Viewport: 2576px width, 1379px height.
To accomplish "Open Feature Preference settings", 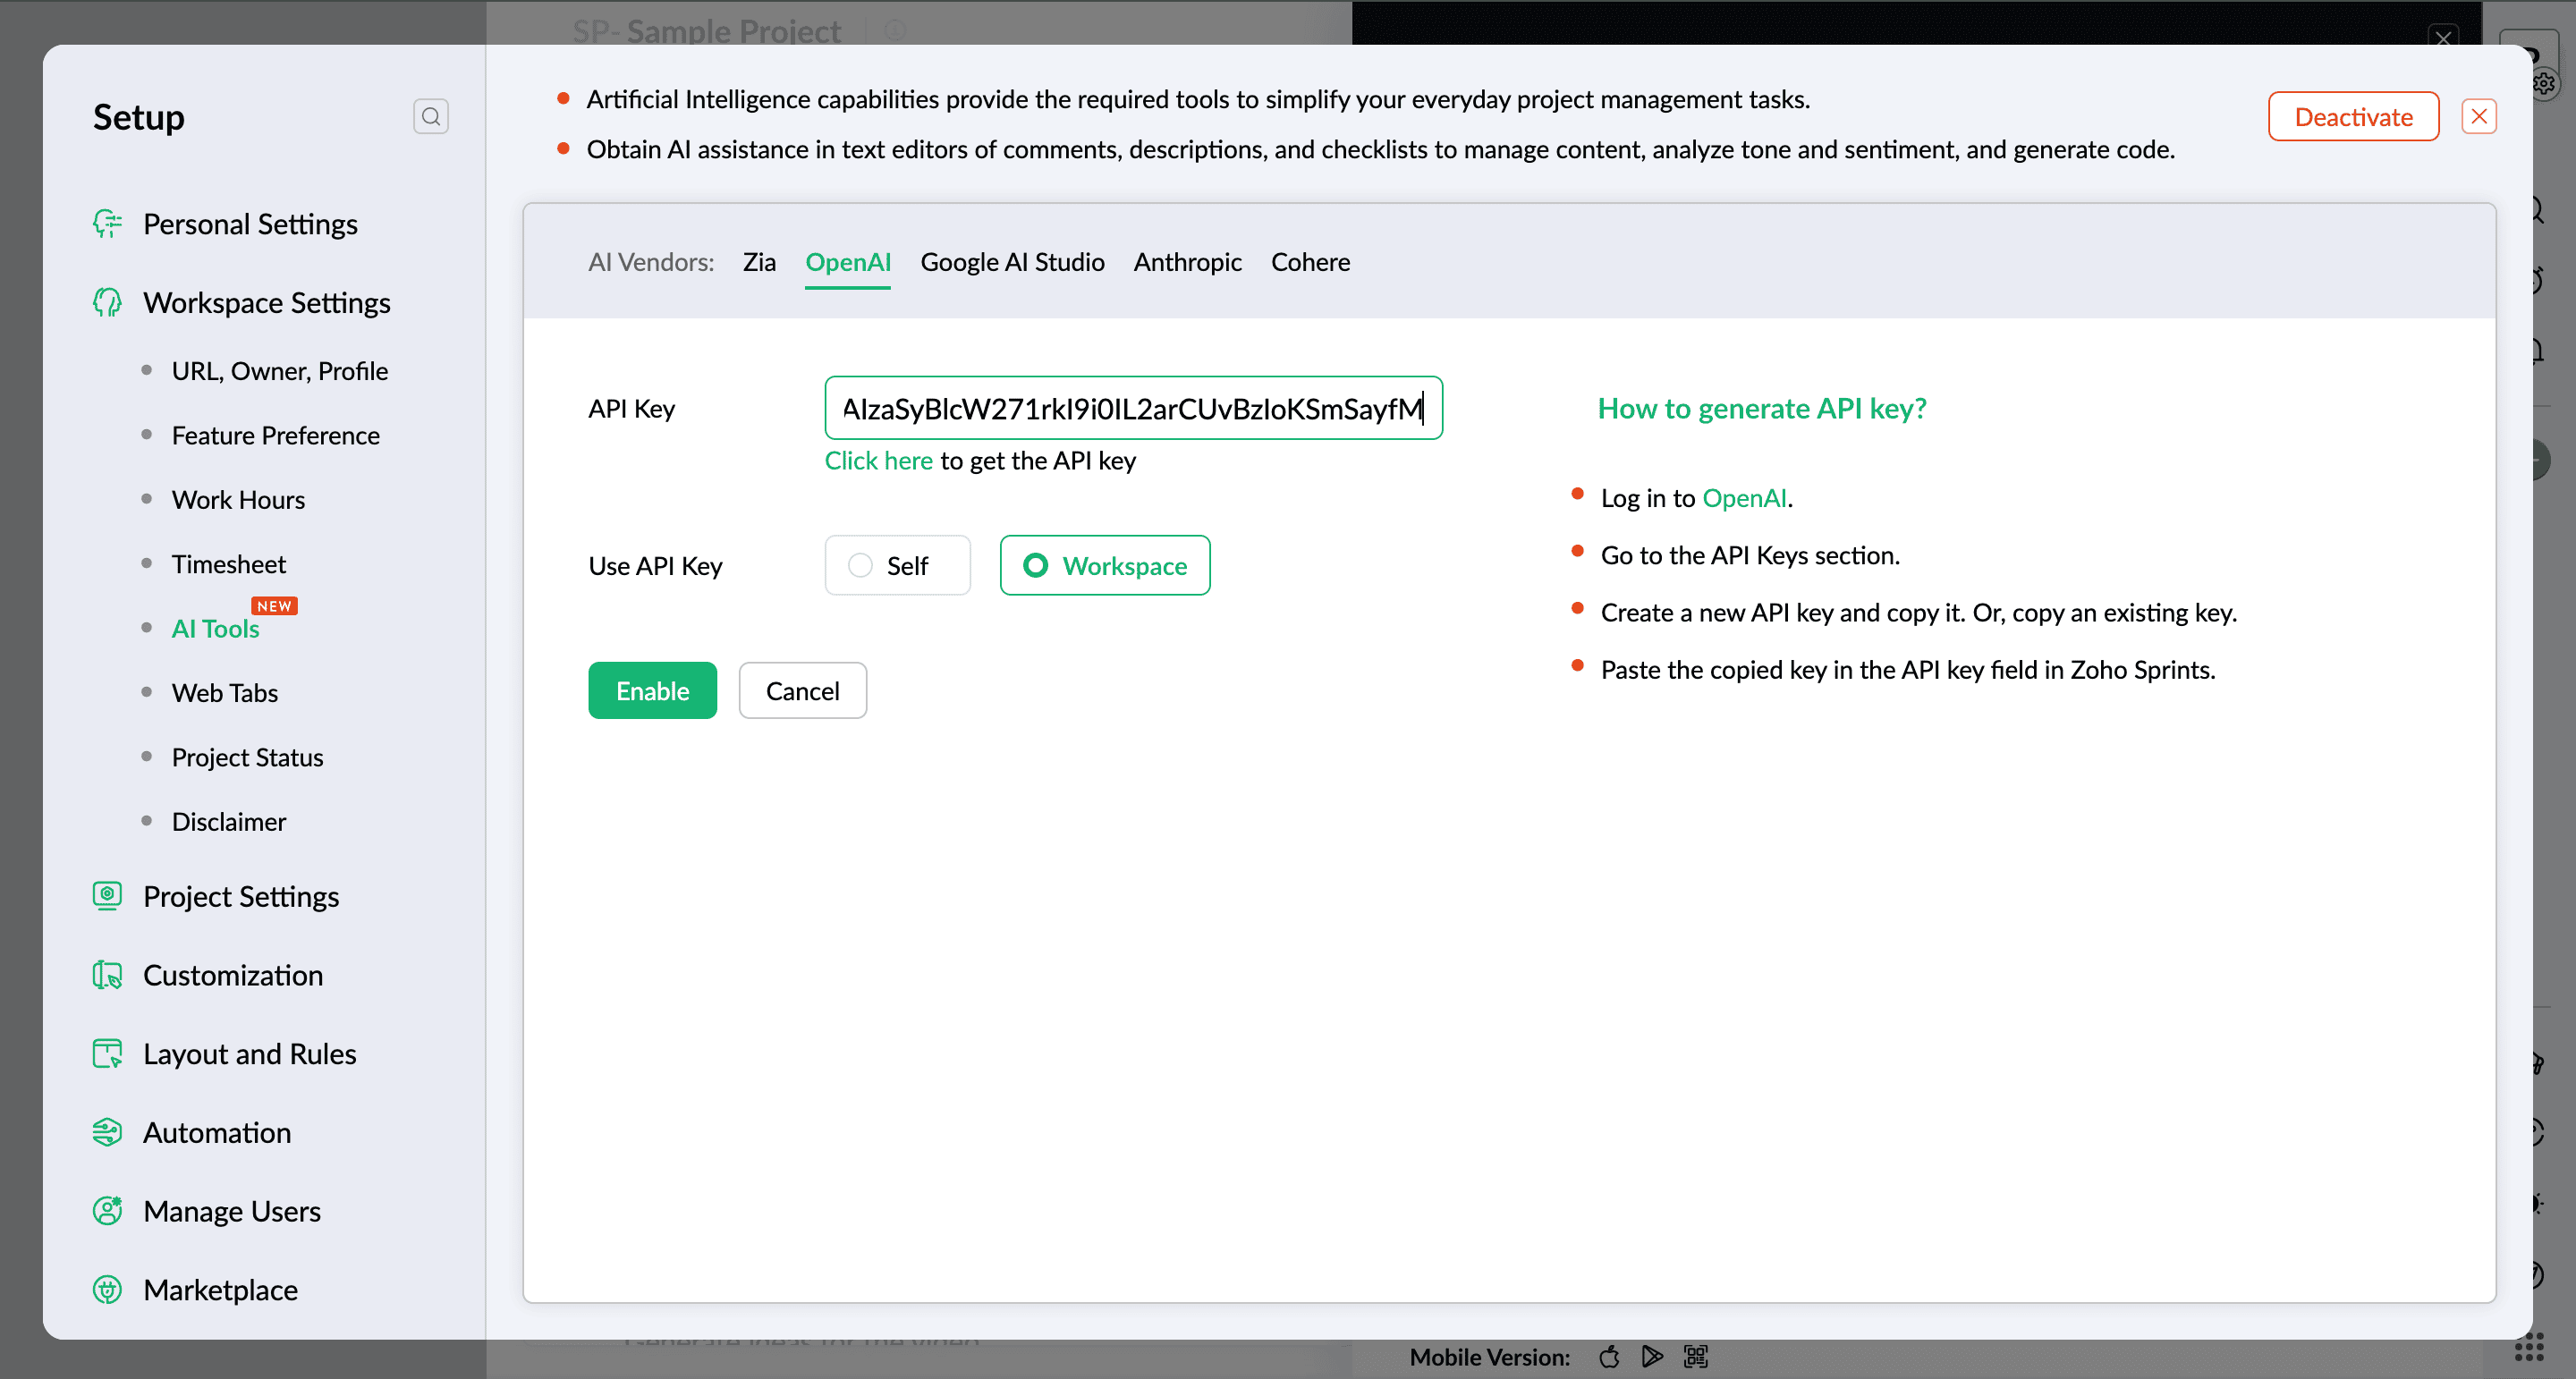I will pos(276,435).
